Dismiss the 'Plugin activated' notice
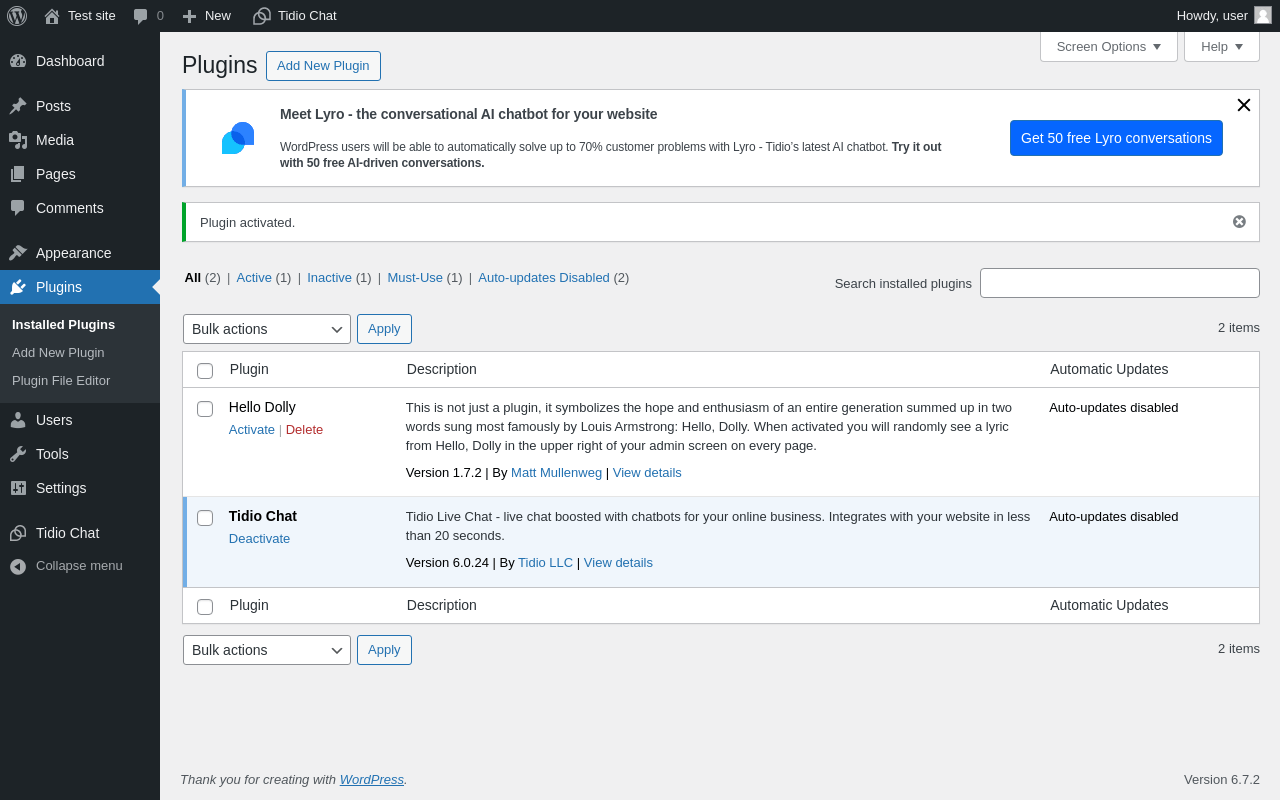Screen dimensions: 1280x800 (1239, 222)
